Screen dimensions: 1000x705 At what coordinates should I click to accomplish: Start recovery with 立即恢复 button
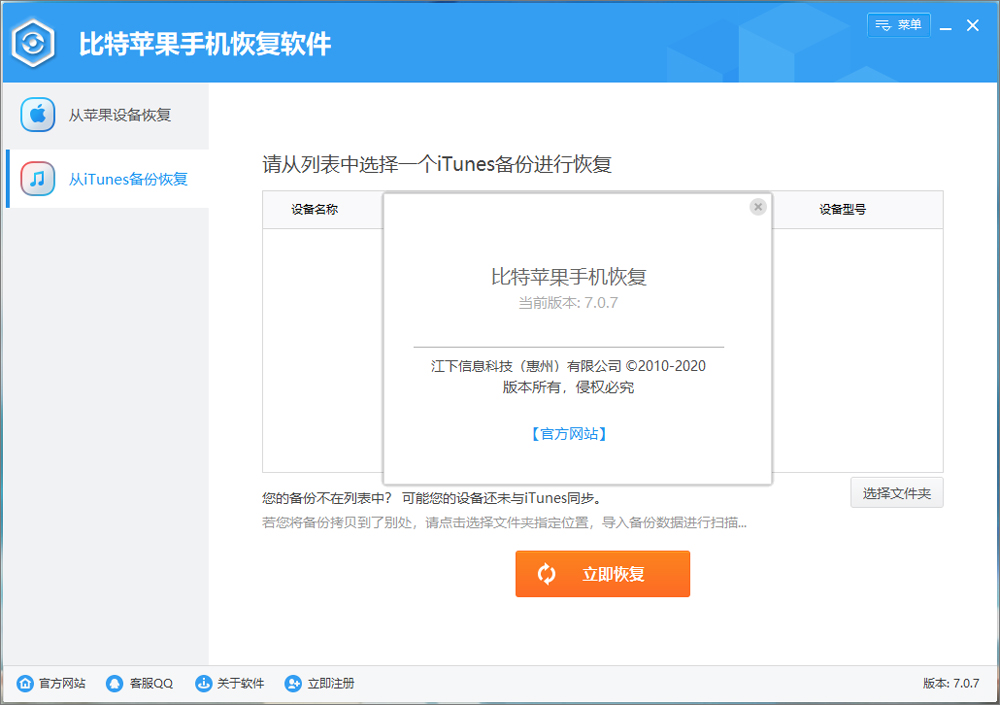point(603,574)
